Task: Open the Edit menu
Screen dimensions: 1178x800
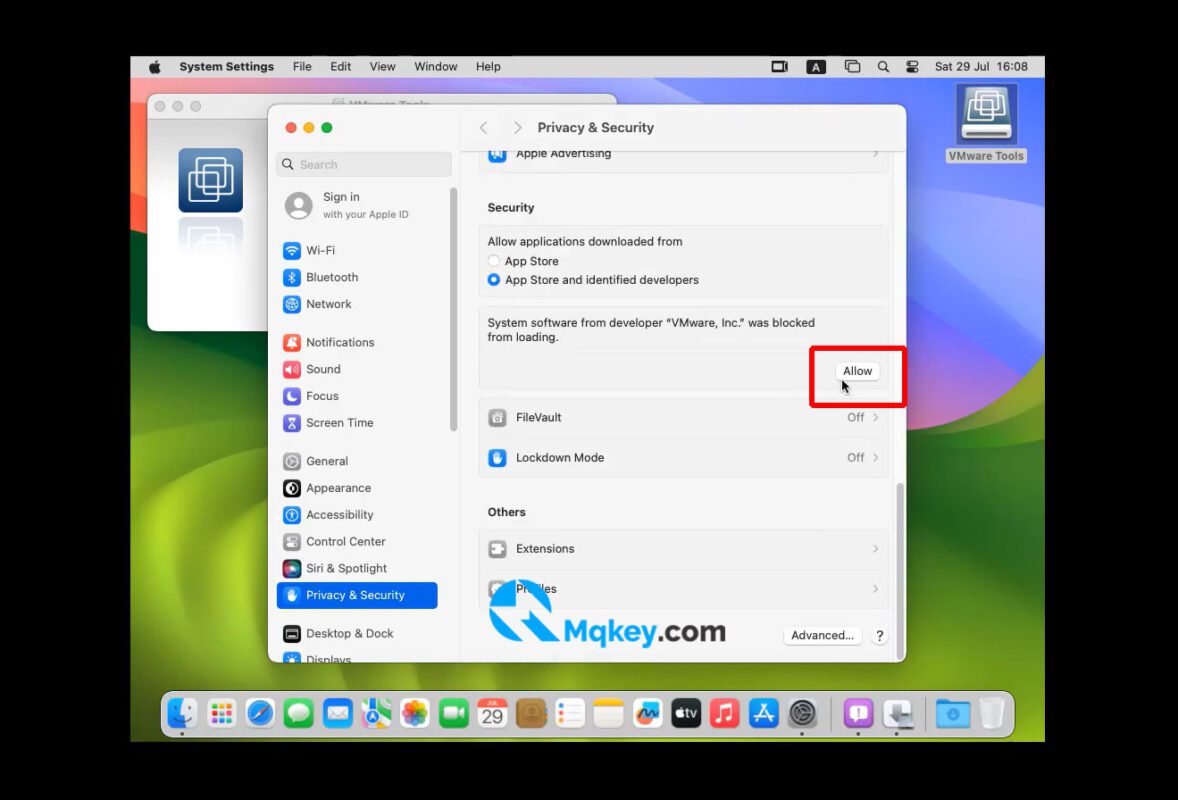Action: [x=340, y=67]
